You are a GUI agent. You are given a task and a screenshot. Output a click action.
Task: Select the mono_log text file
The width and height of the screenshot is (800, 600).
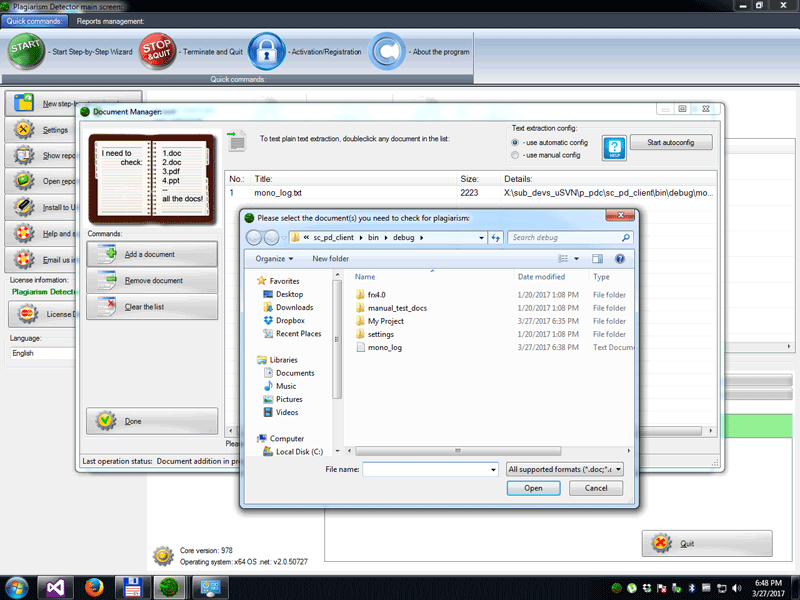click(385, 347)
